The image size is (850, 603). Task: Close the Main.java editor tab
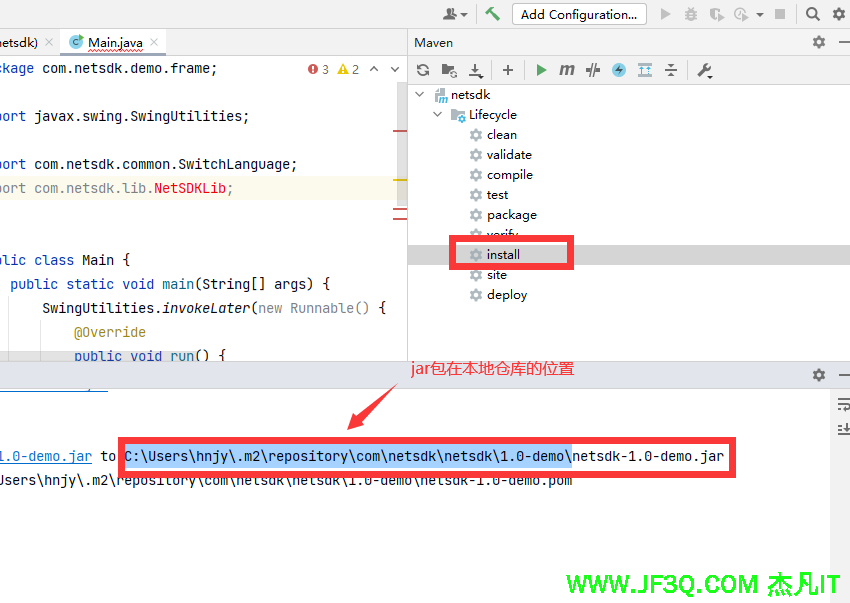[x=155, y=43]
